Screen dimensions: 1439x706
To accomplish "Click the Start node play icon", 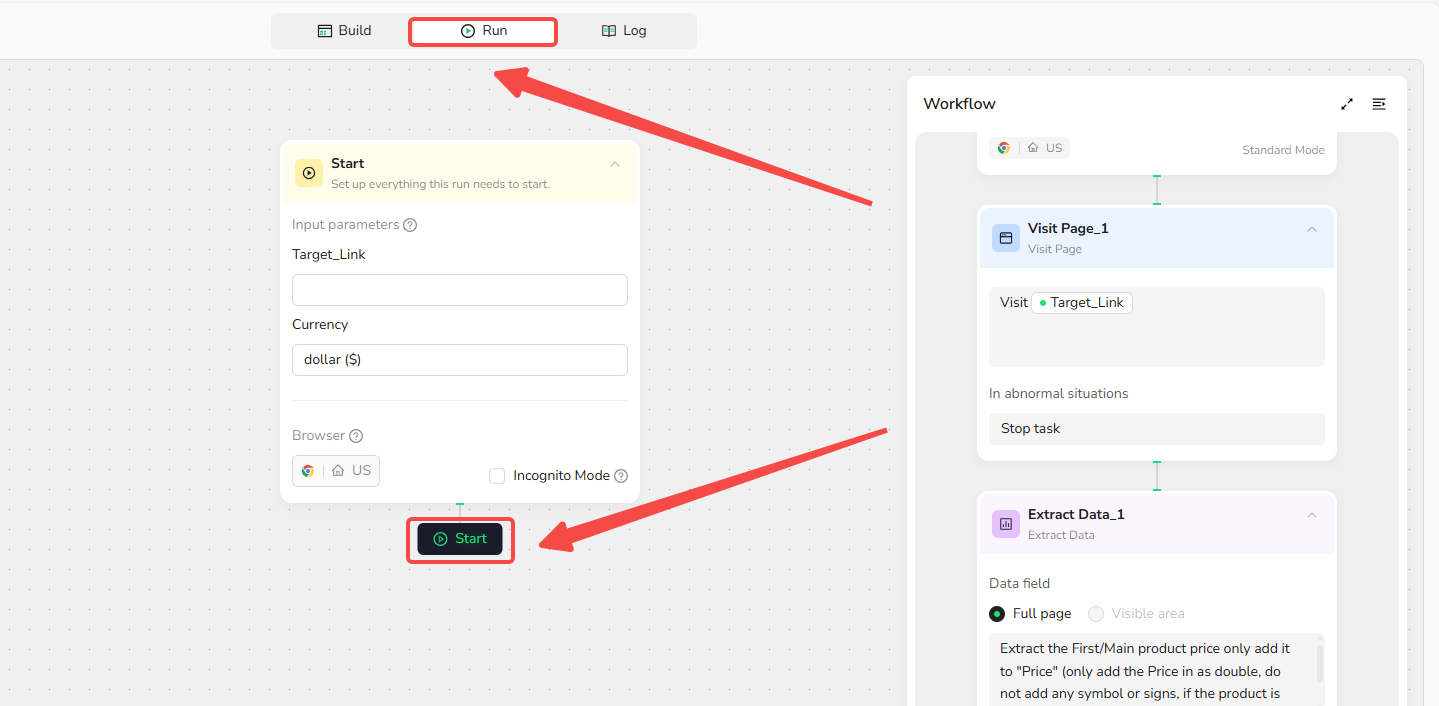I will coord(309,173).
